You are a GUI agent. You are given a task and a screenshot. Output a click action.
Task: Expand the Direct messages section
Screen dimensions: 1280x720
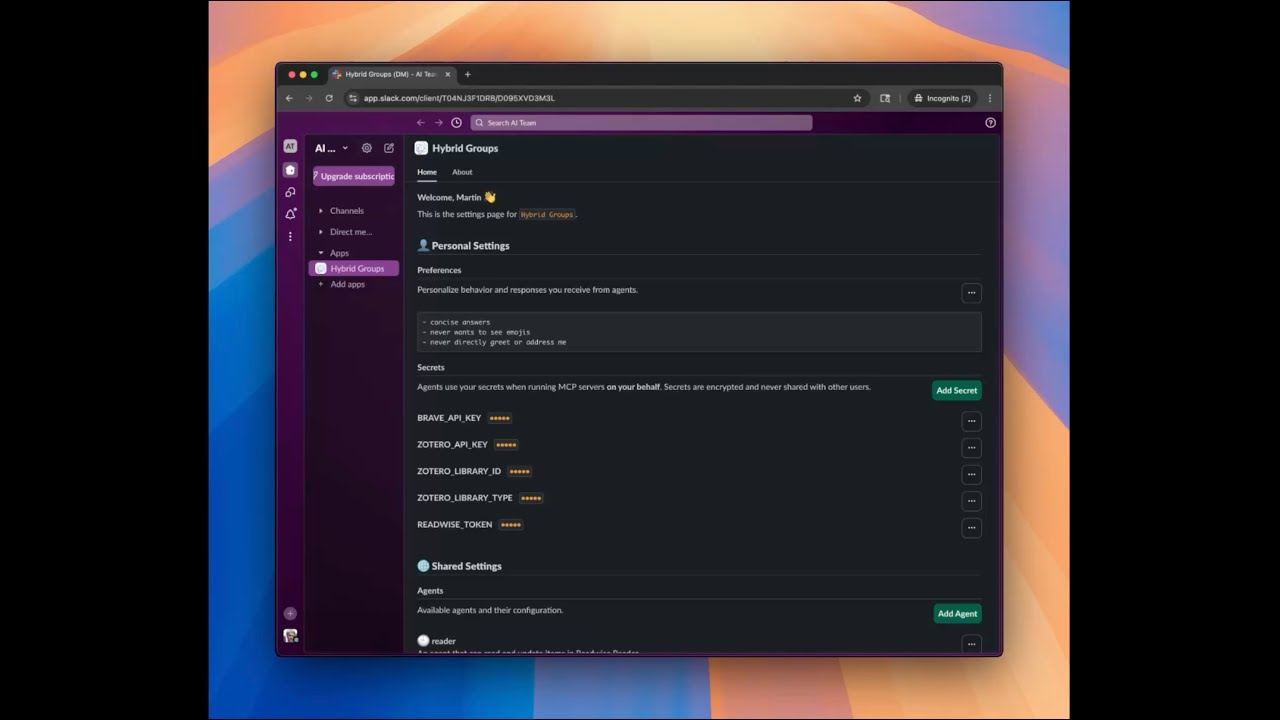(x=321, y=232)
